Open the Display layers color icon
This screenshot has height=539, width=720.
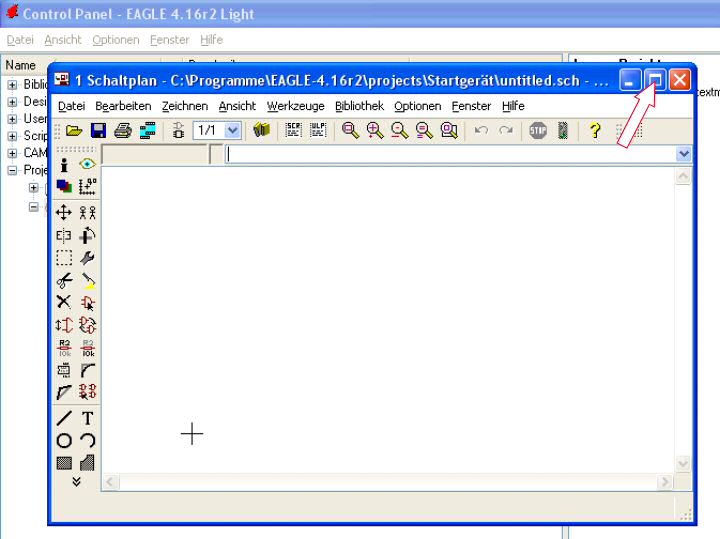pyautogui.click(x=64, y=186)
